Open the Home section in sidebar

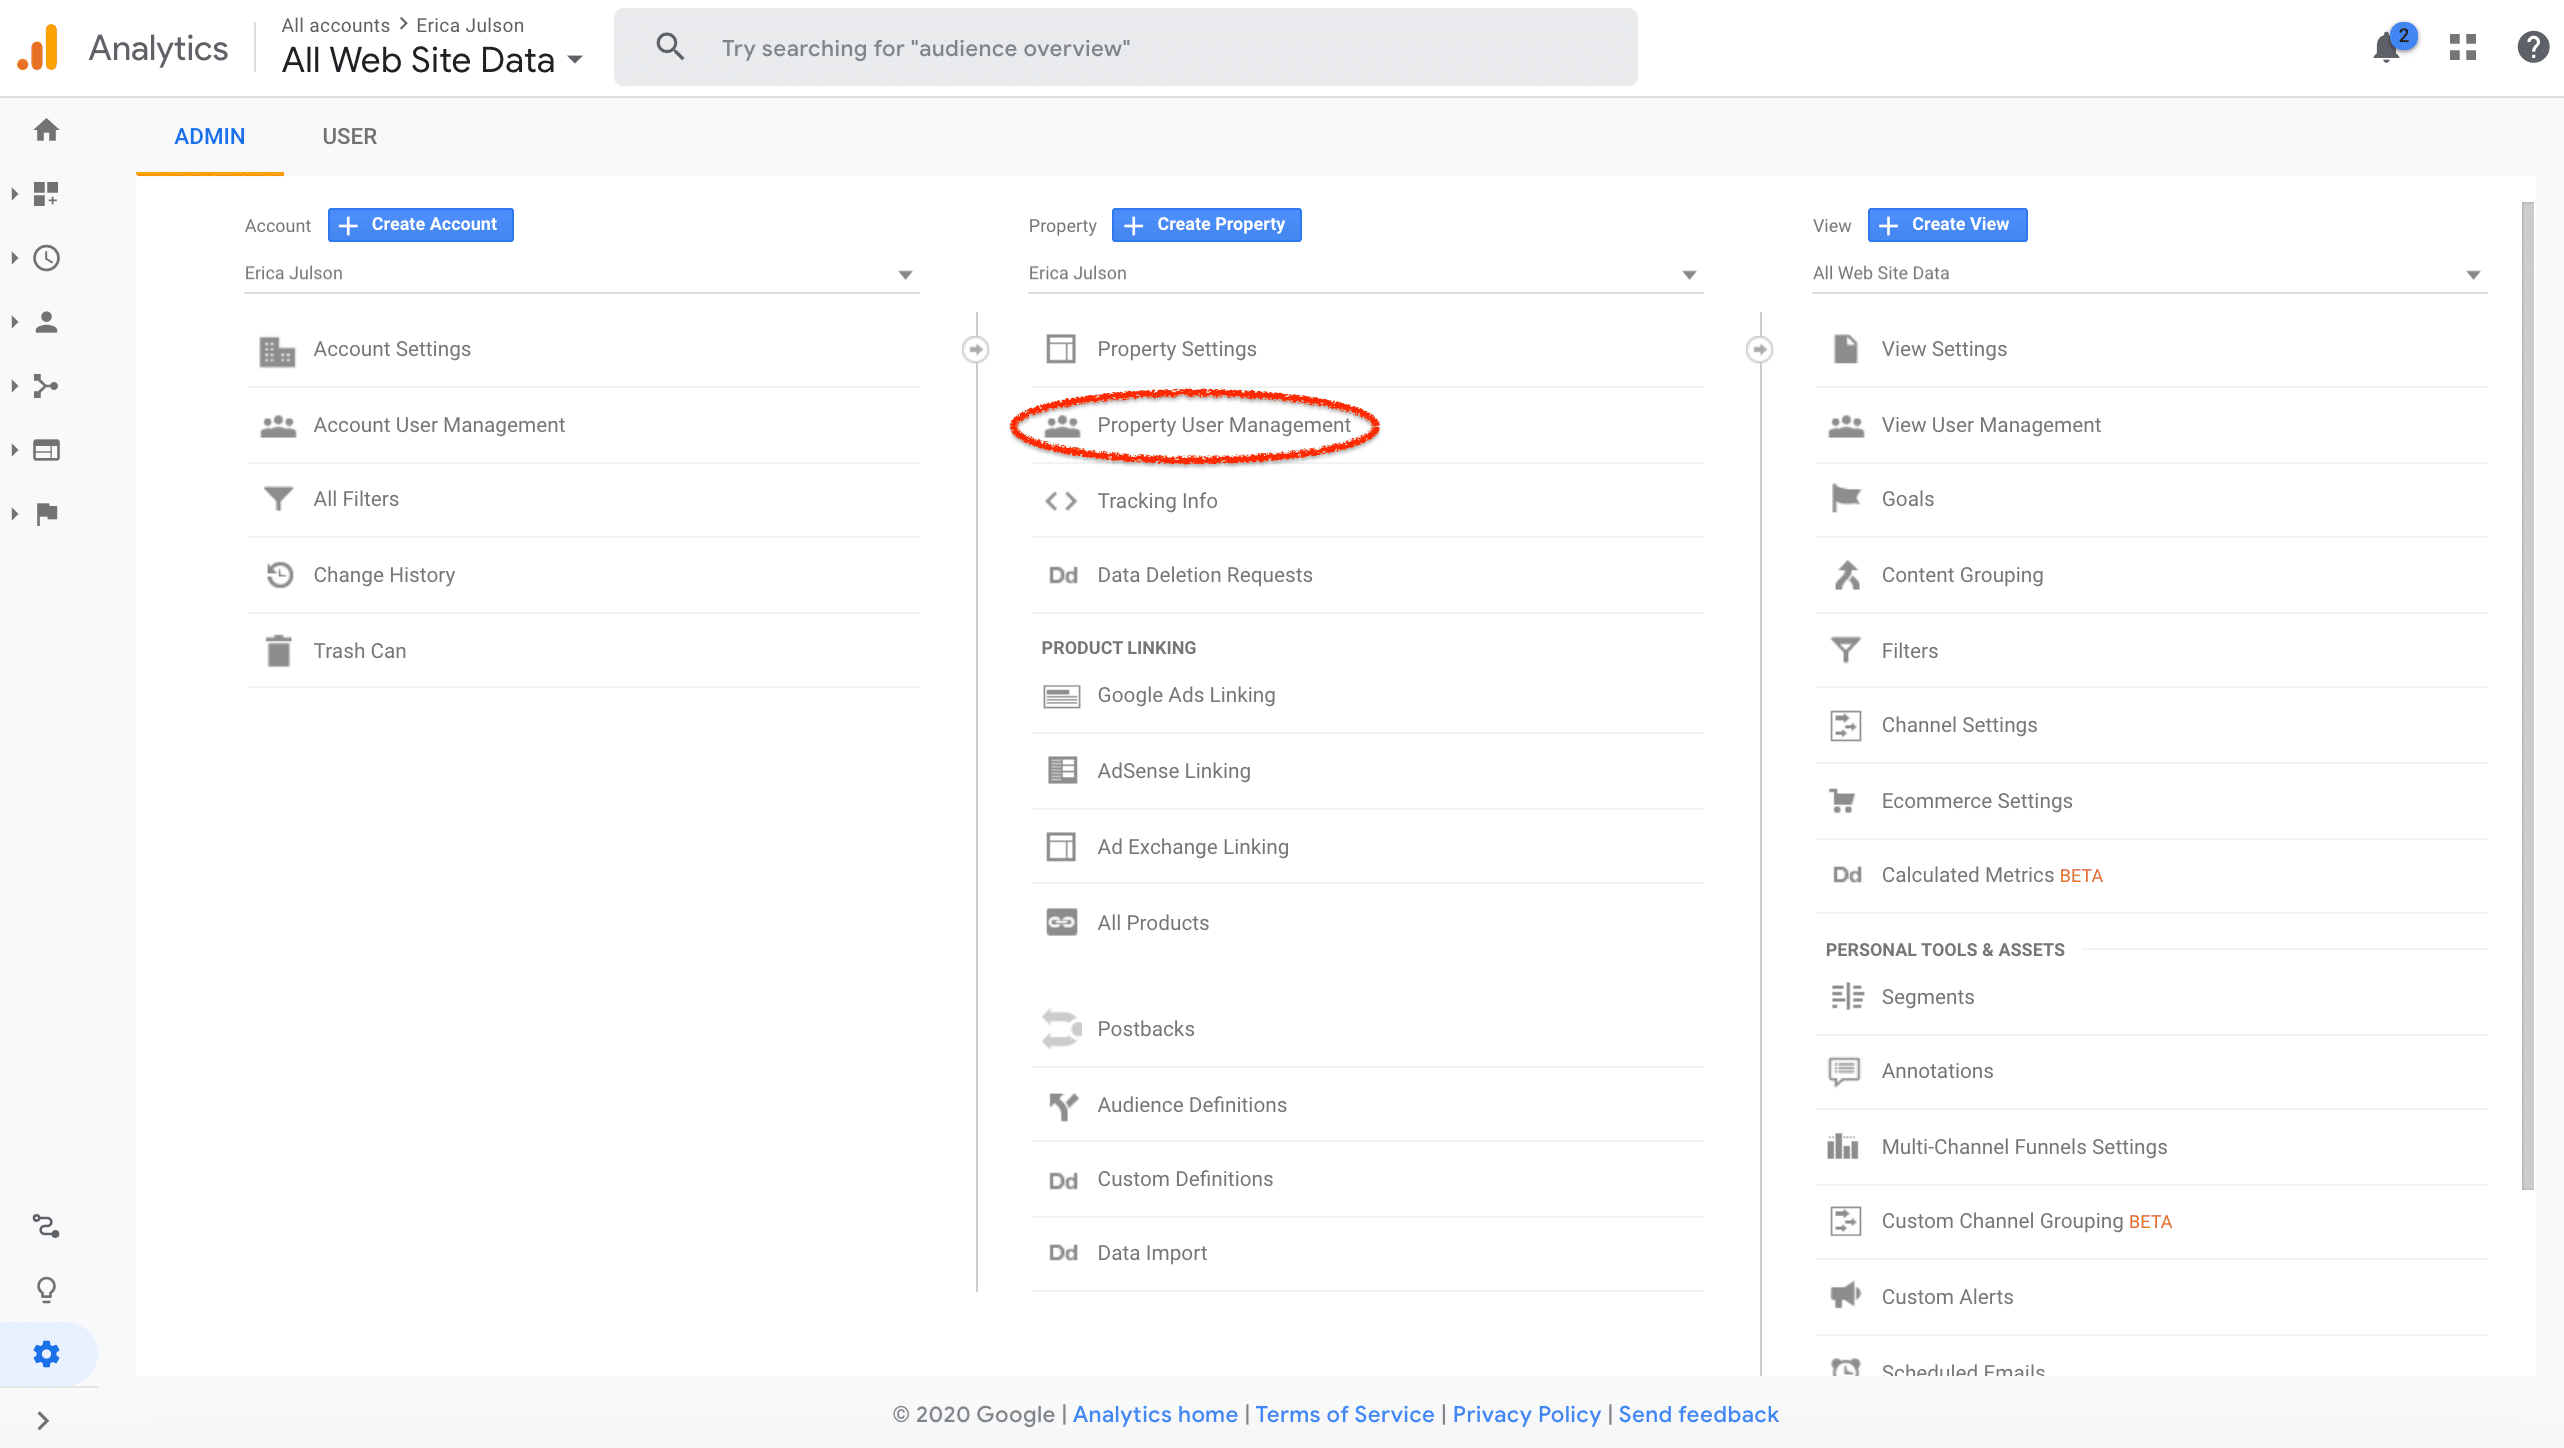(x=47, y=130)
